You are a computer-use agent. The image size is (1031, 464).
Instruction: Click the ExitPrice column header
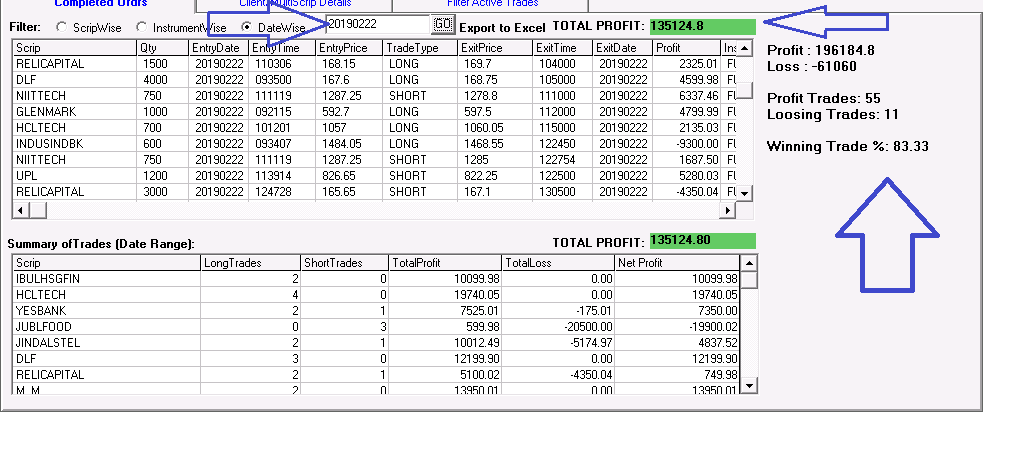click(495, 48)
